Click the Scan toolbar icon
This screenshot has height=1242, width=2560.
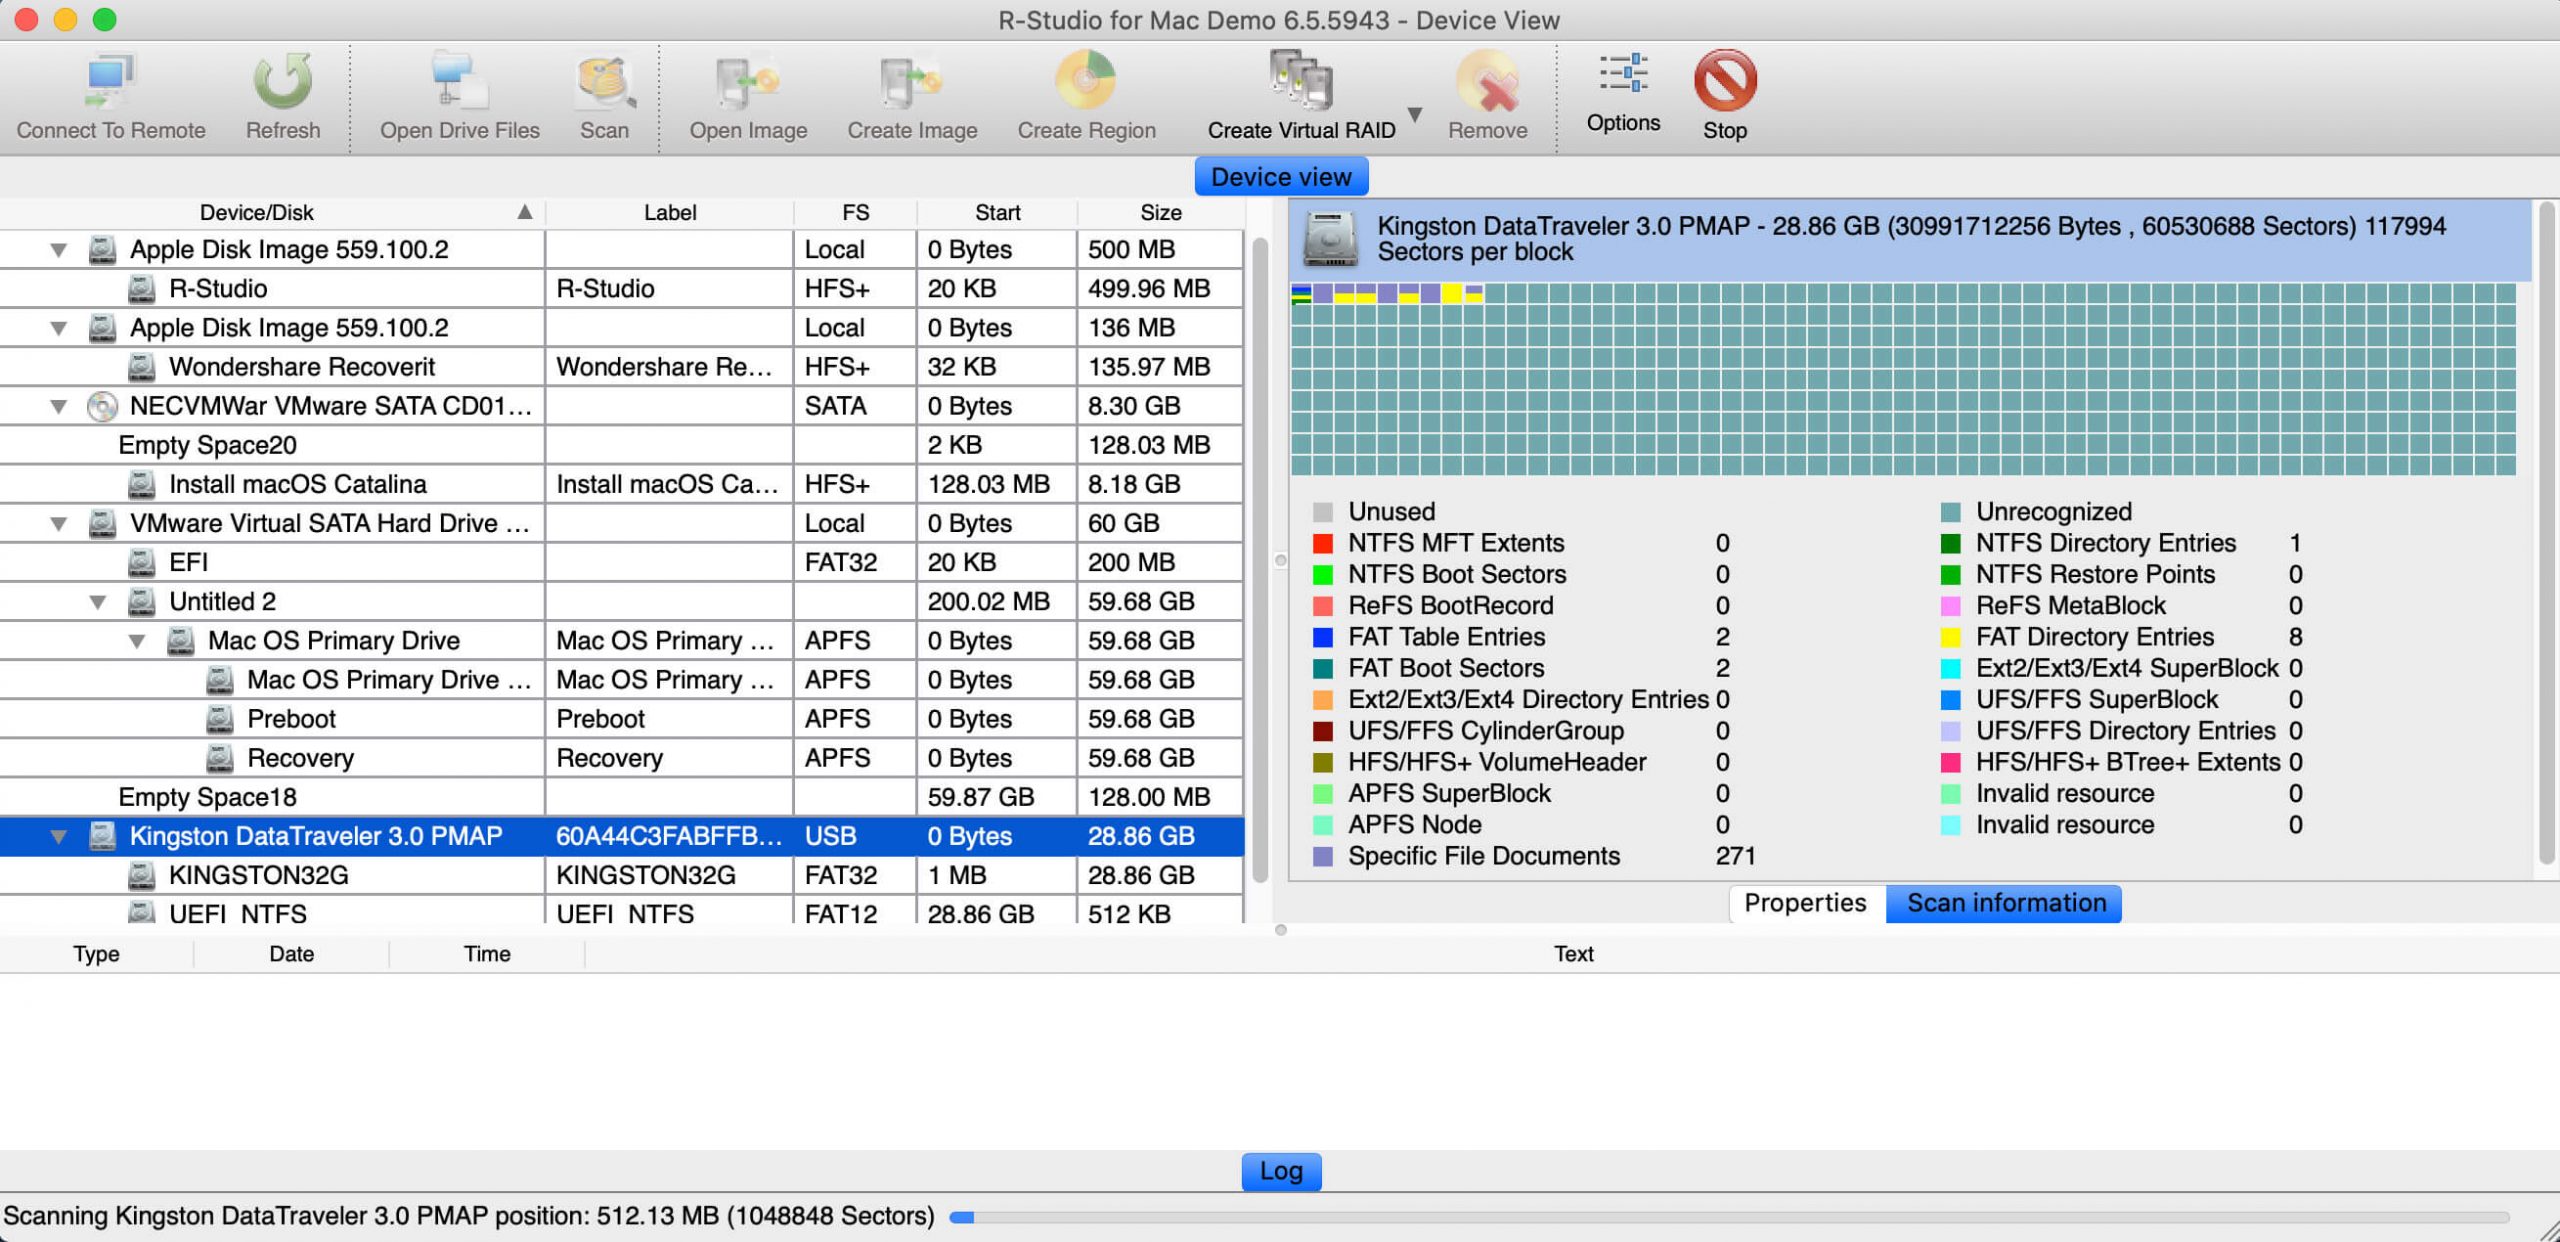pyautogui.click(x=604, y=81)
